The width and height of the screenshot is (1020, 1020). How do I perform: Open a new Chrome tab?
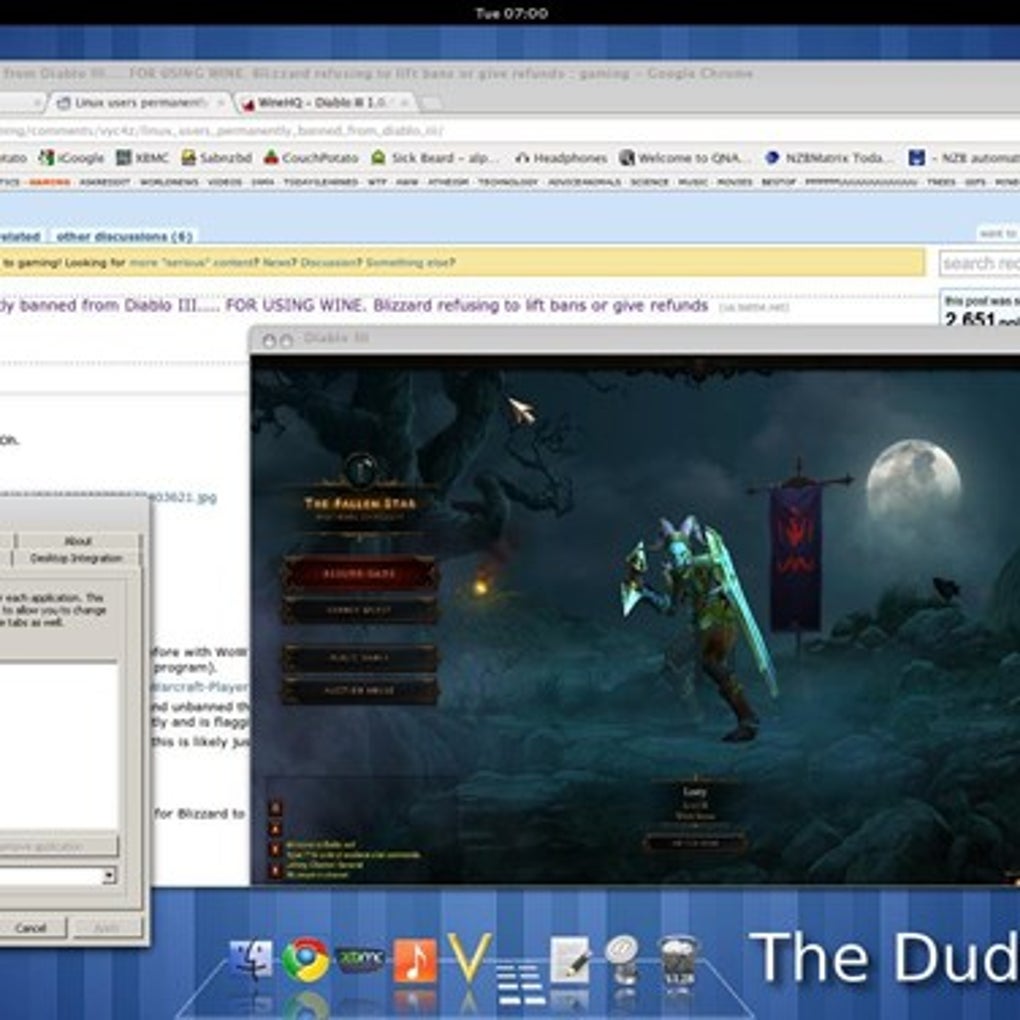[x=431, y=103]
